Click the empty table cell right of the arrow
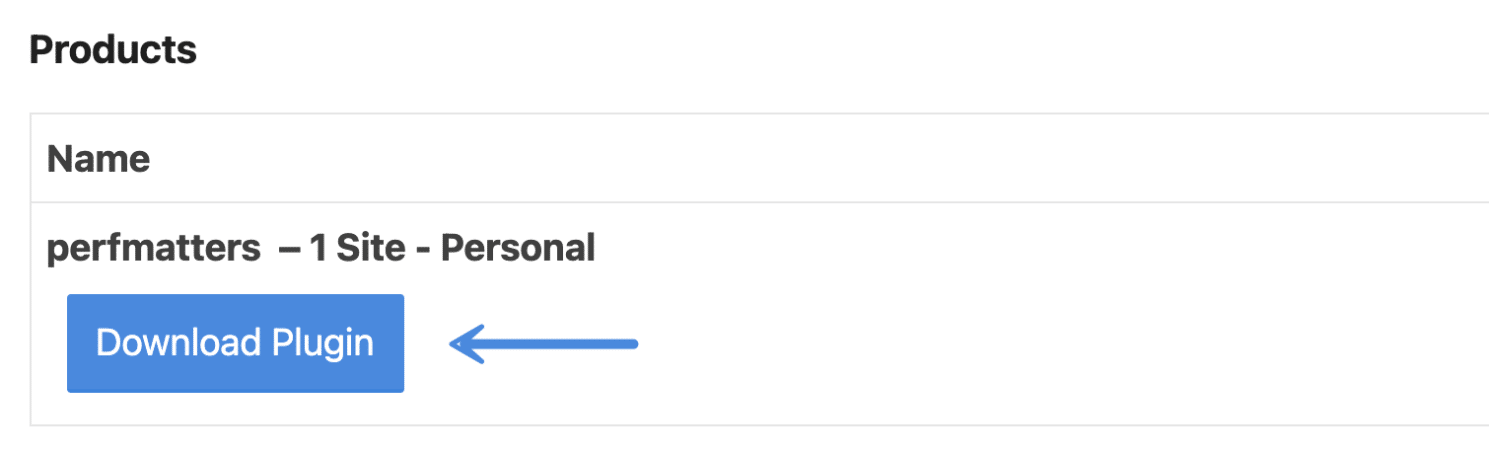 pos(1000,344)
